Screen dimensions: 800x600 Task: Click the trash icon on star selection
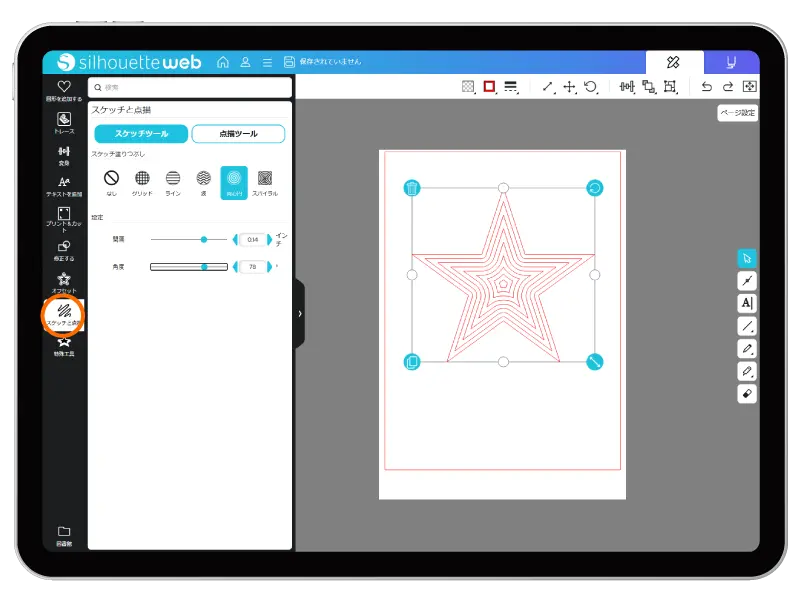coord(412,188)
